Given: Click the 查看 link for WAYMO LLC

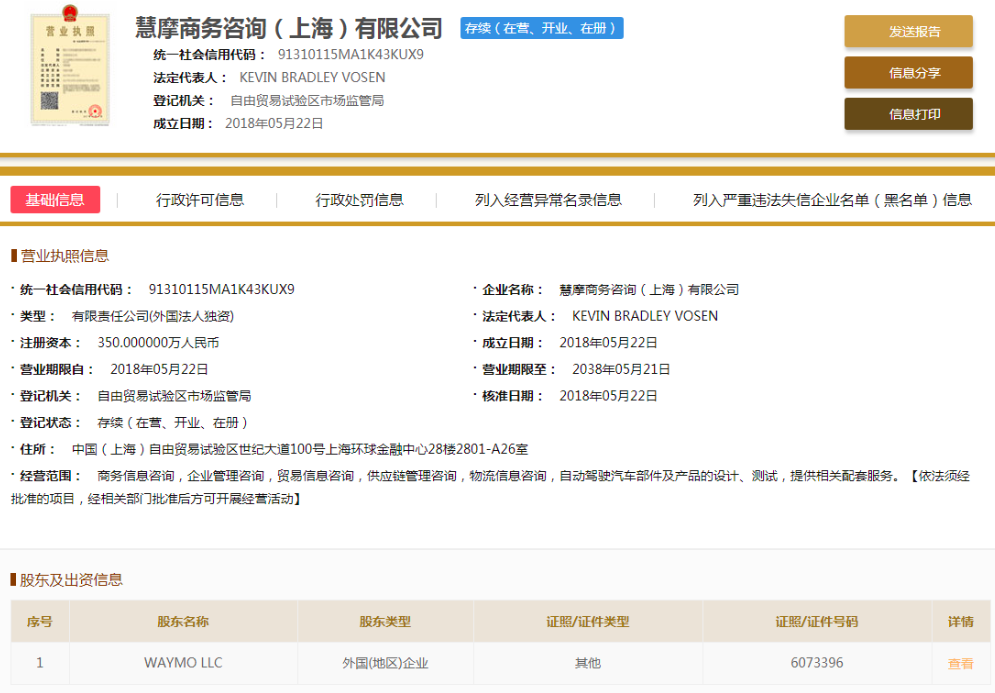Looking at the screenshot, I should click(x=960, y=663).
